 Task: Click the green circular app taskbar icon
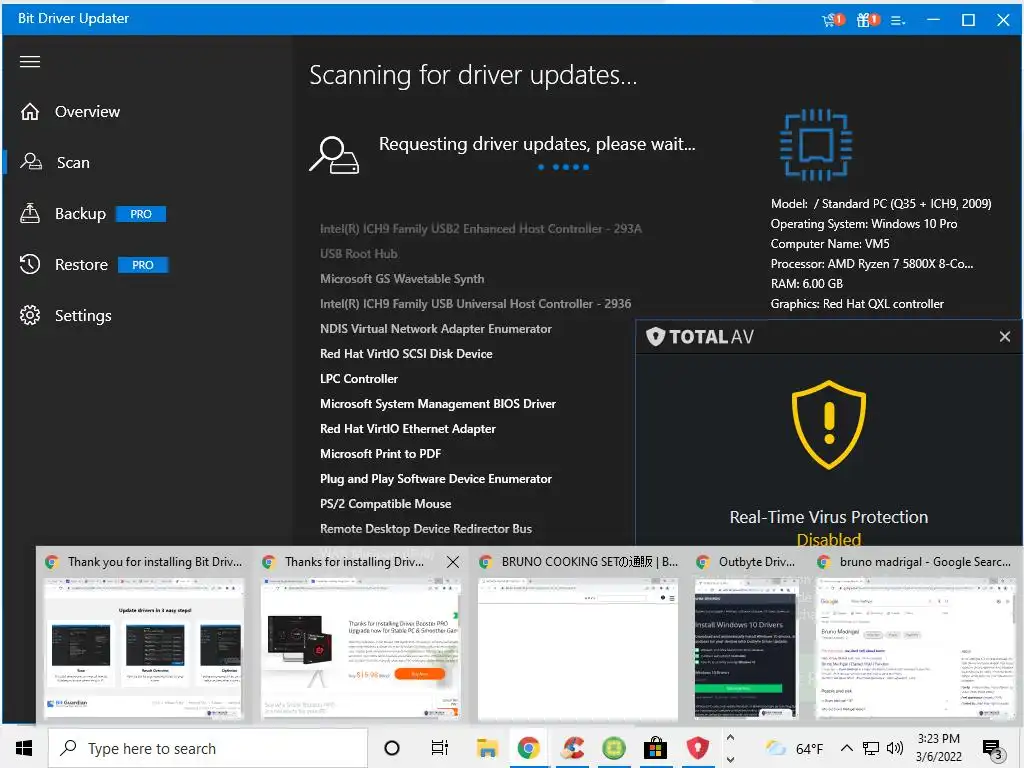tap(614, 748)
